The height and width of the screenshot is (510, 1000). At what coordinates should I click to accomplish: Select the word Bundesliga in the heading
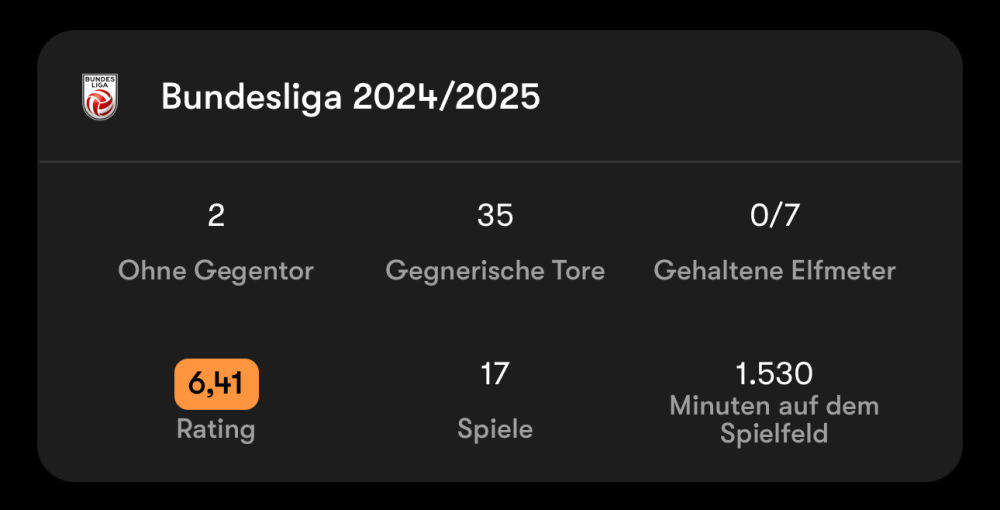point(252,97)
